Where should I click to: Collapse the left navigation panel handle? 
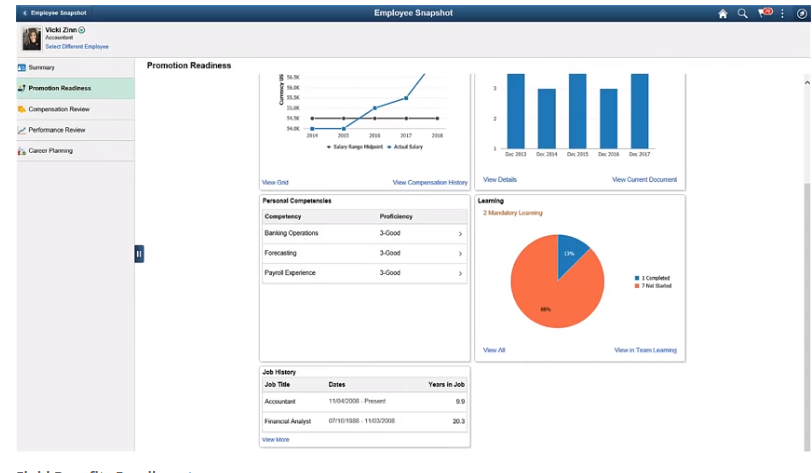coord(140,254)
